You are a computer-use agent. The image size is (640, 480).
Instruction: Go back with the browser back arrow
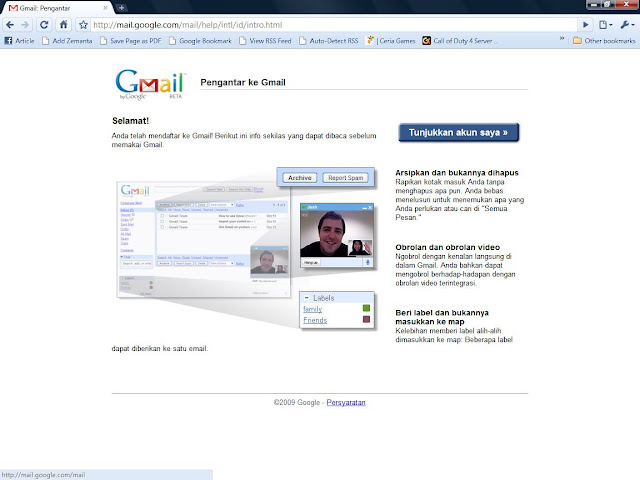(10, 25)
